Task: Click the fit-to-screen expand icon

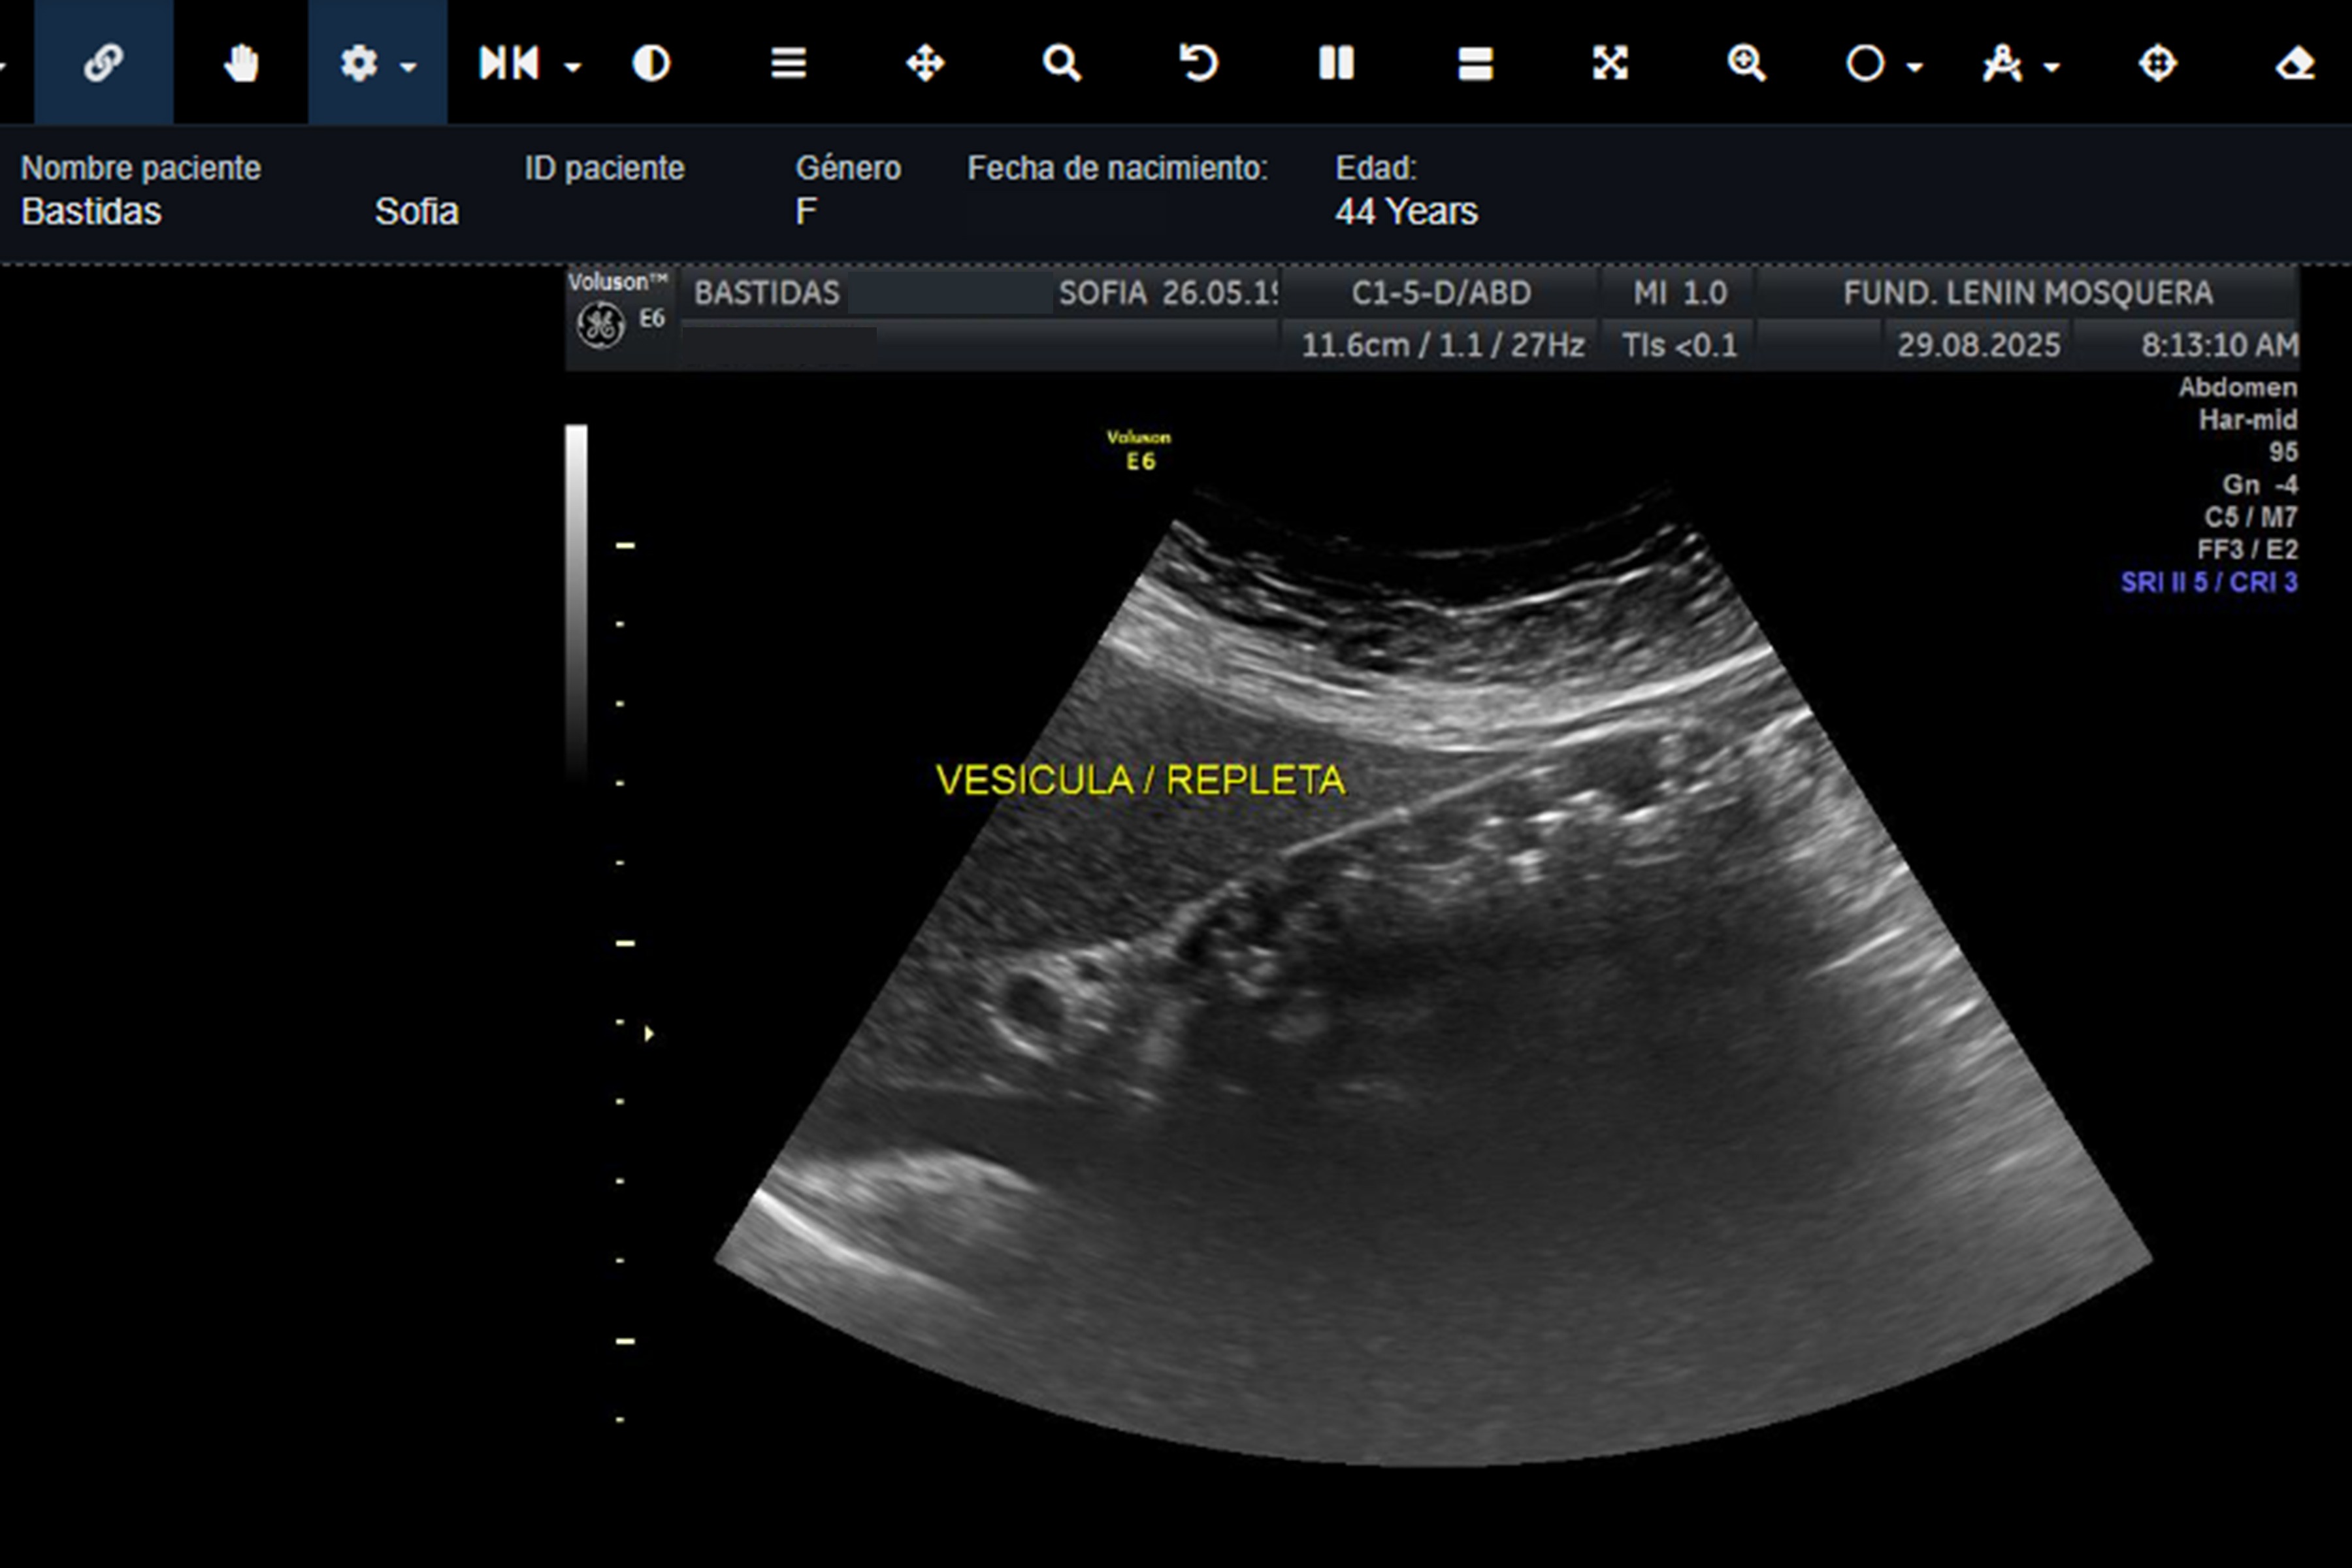Action: tap(1610, 63)
